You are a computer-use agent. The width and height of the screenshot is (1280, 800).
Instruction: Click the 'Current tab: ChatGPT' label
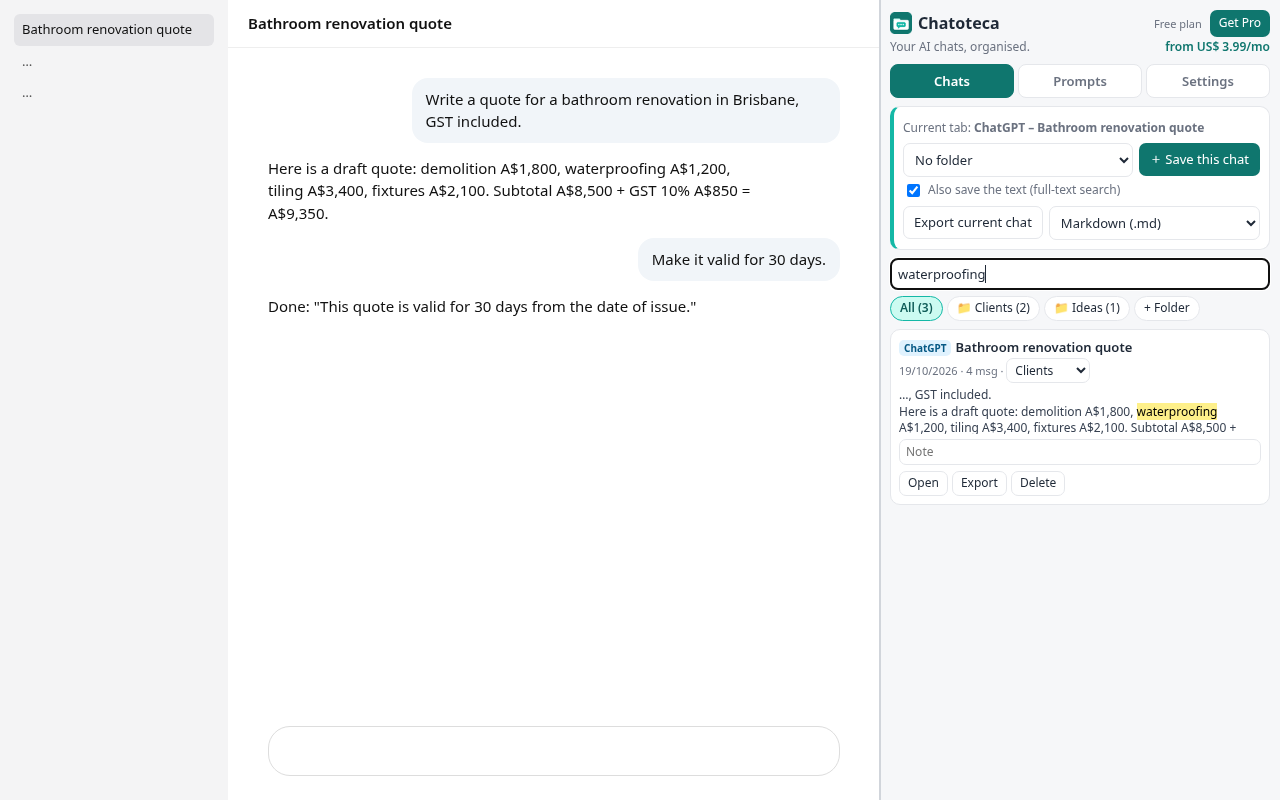point(1053,128)
